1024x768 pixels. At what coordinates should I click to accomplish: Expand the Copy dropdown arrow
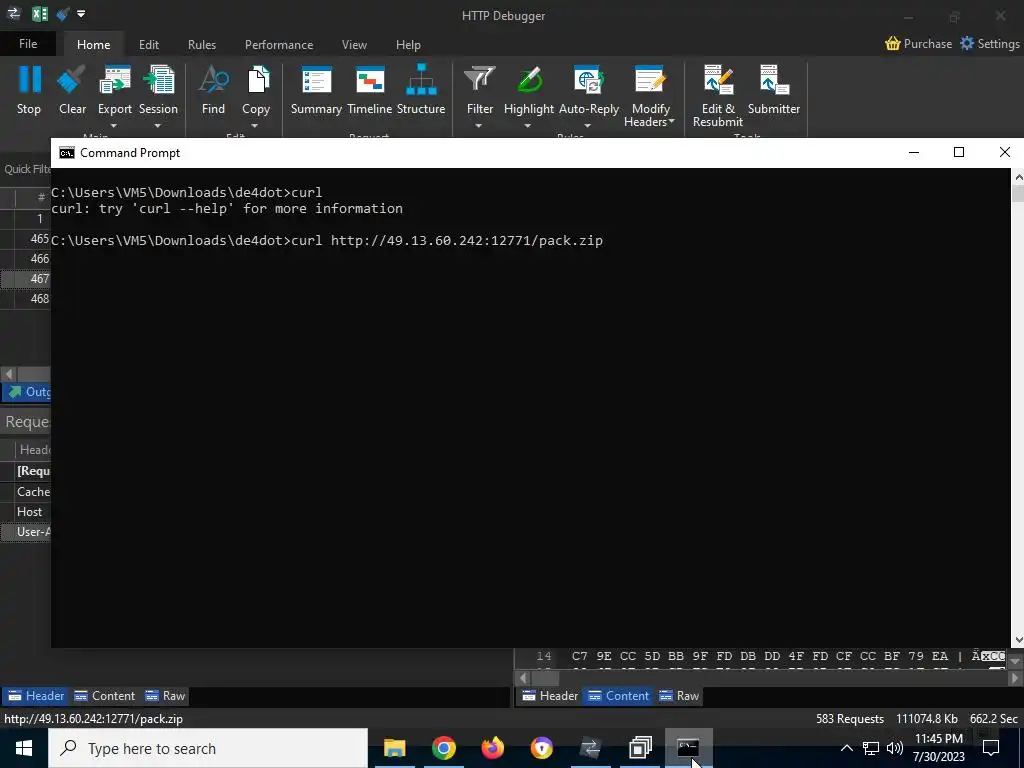pos(255,125)
